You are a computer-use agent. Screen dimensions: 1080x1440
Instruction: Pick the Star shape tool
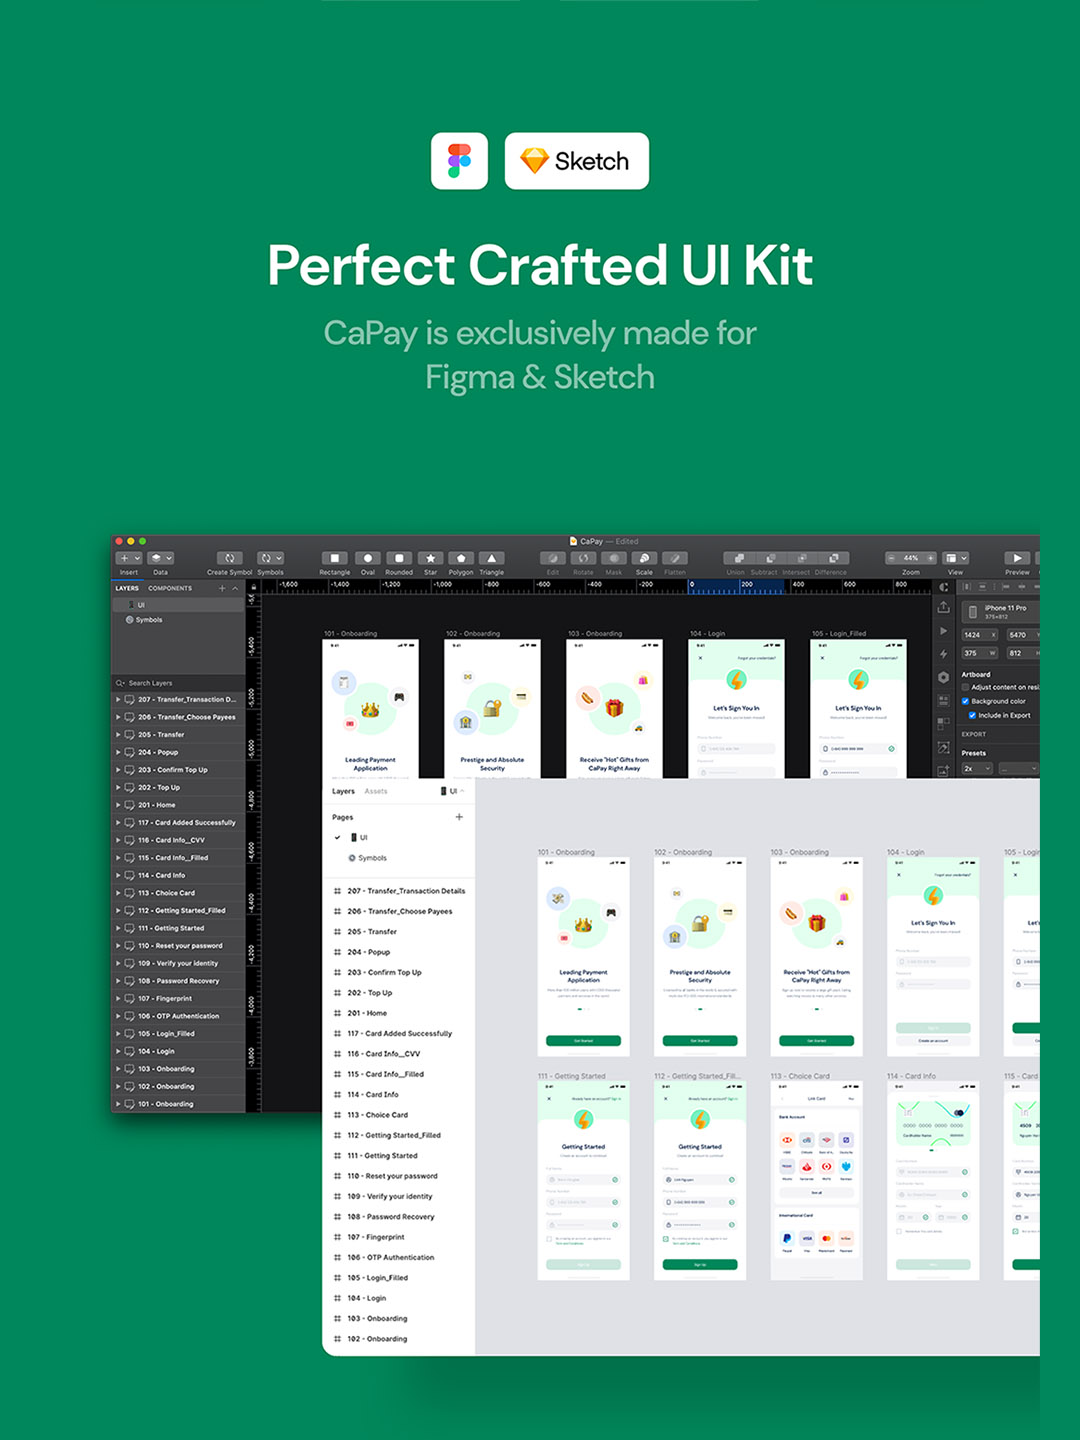click(x=430, y=559)
